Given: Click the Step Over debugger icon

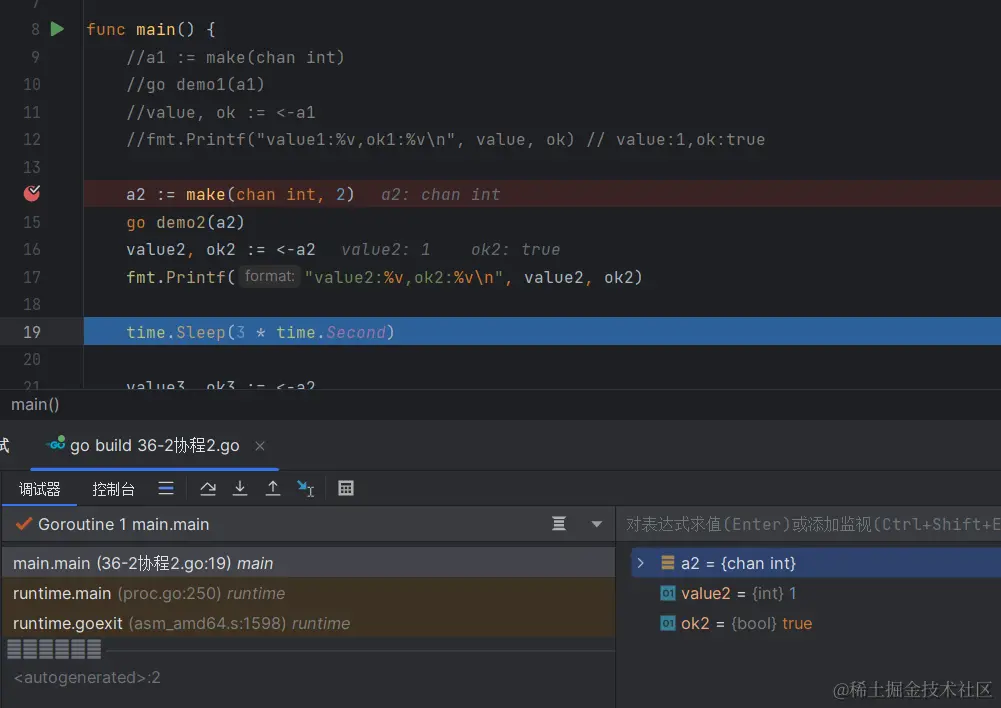Looking at the screenshot, I should tap(208, 488).
